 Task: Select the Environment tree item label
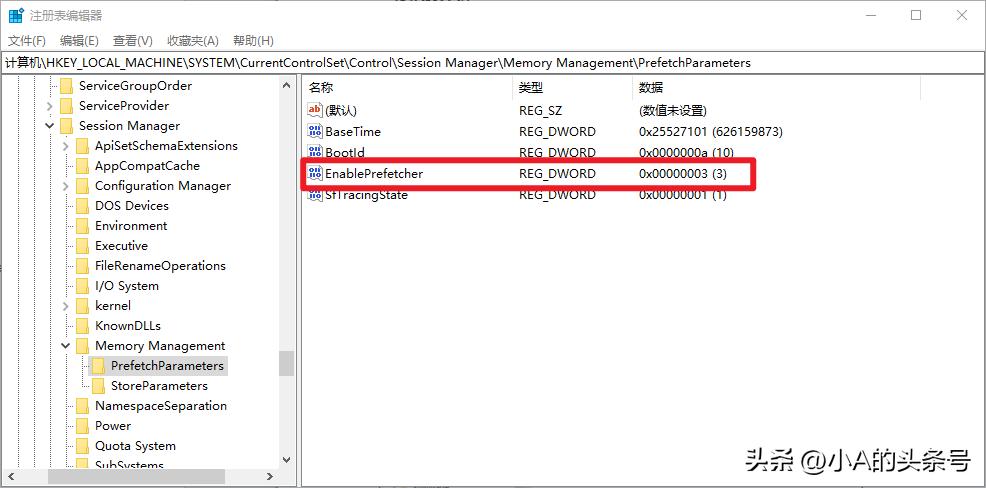click(131, 226)
